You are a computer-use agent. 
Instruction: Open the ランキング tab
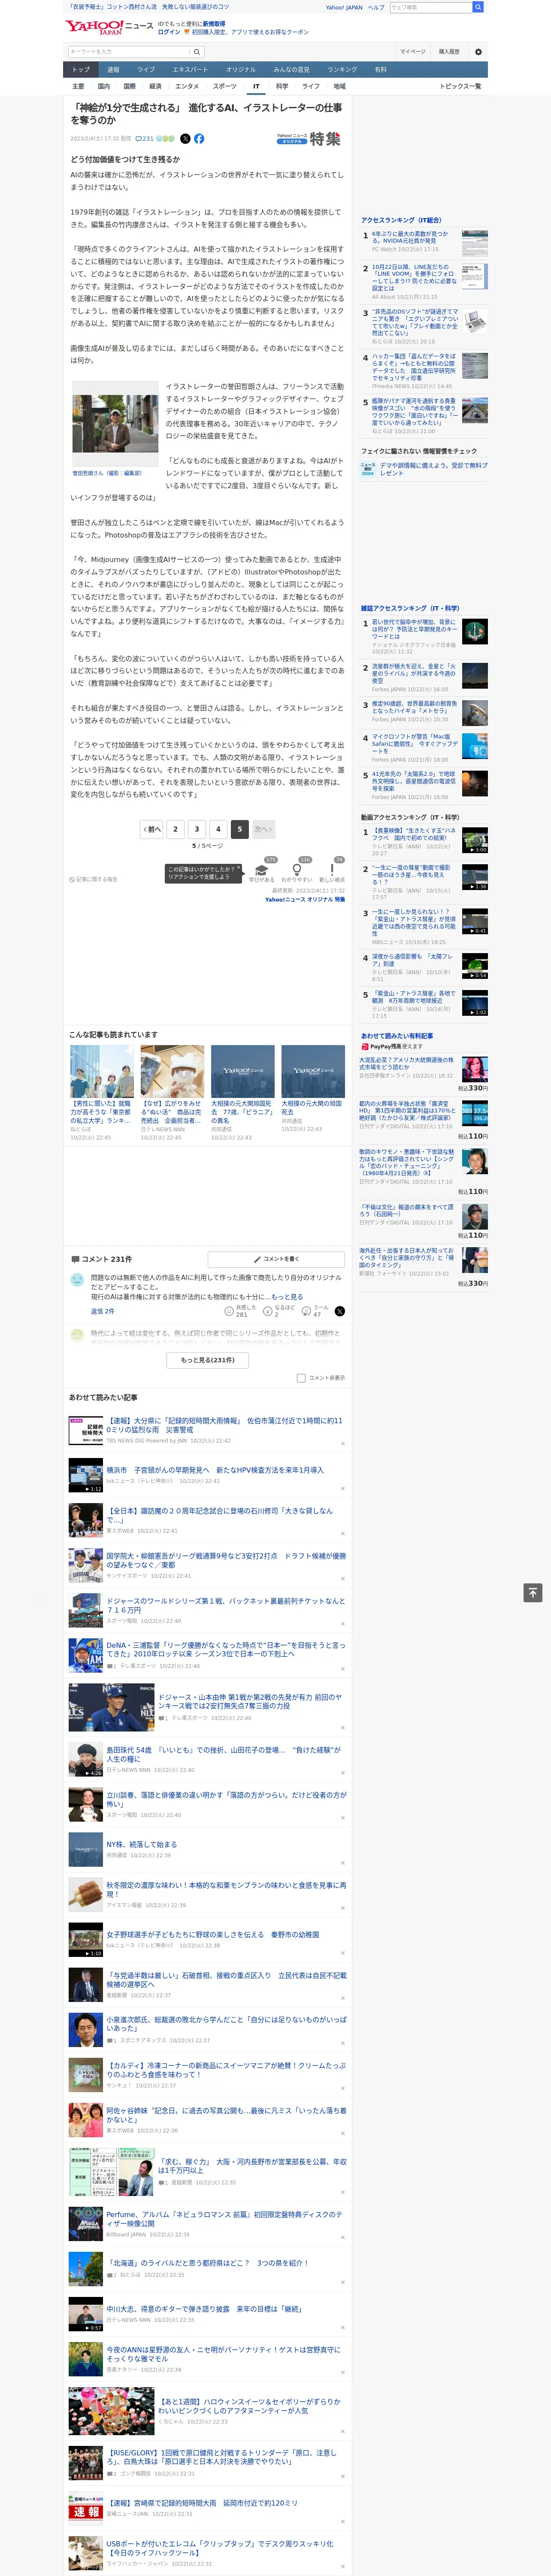coord(342,70)
